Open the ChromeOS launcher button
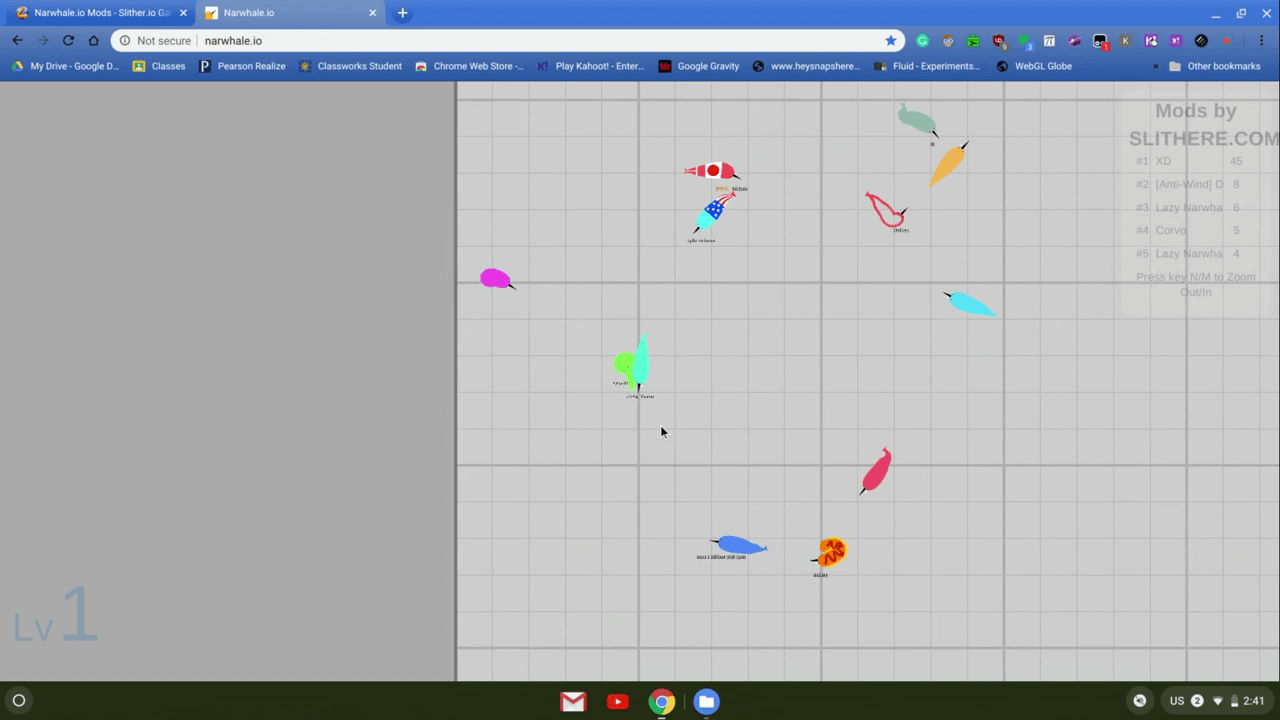Image resolution: width=1280 pixels, height=720 pixels. pyautogui.click(x=18, y=701)
